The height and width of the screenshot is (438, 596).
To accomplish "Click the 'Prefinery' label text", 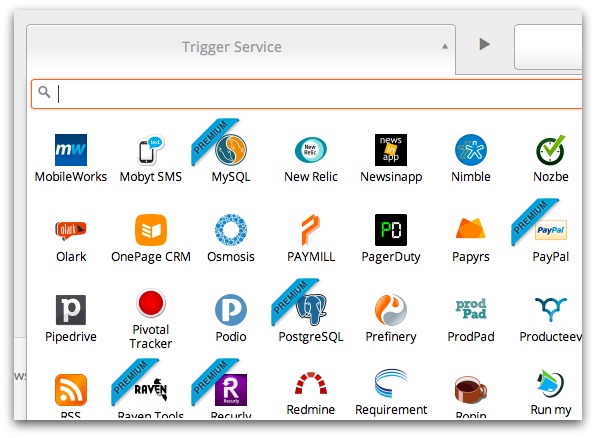I will 391,337.
